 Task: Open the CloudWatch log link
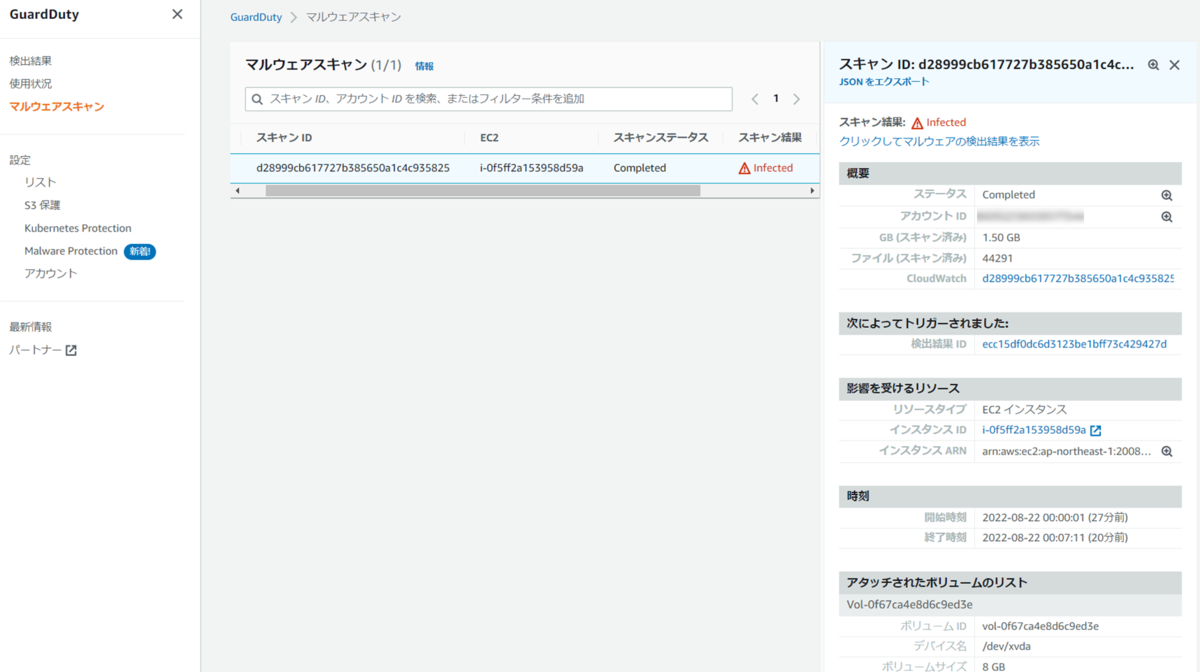click(1078, 279)
